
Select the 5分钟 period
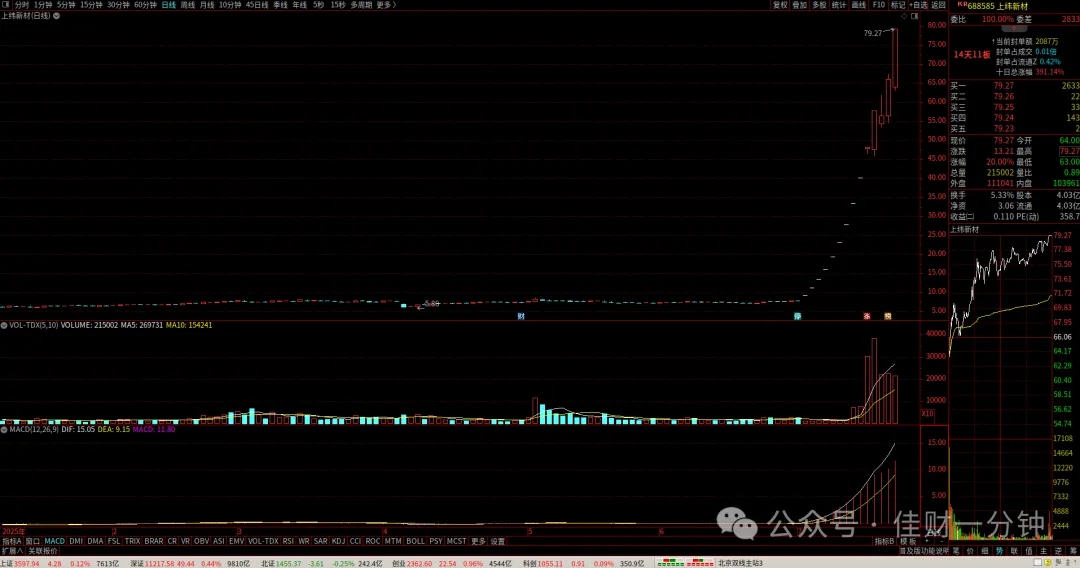(x=66, y=5)
